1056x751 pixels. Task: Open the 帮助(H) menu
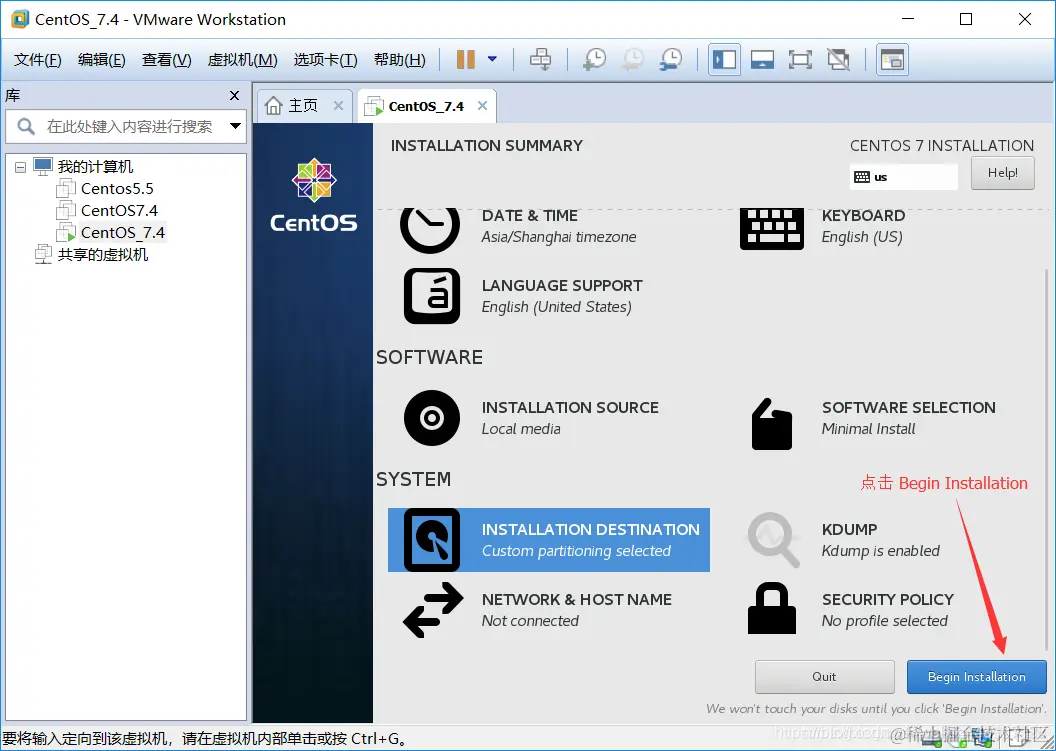(x=399, y=60)
